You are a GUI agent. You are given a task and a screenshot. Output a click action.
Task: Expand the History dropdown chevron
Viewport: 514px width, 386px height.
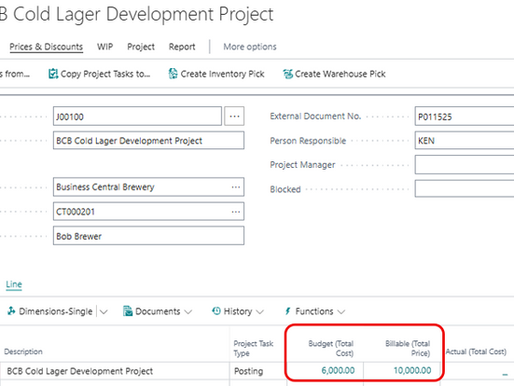tap(260, 312)
